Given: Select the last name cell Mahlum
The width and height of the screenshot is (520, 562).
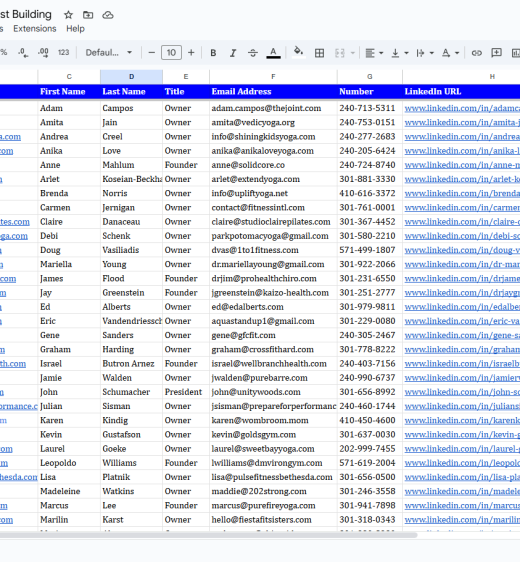Looking at the screenshot, I should click(x=131, y=165).
